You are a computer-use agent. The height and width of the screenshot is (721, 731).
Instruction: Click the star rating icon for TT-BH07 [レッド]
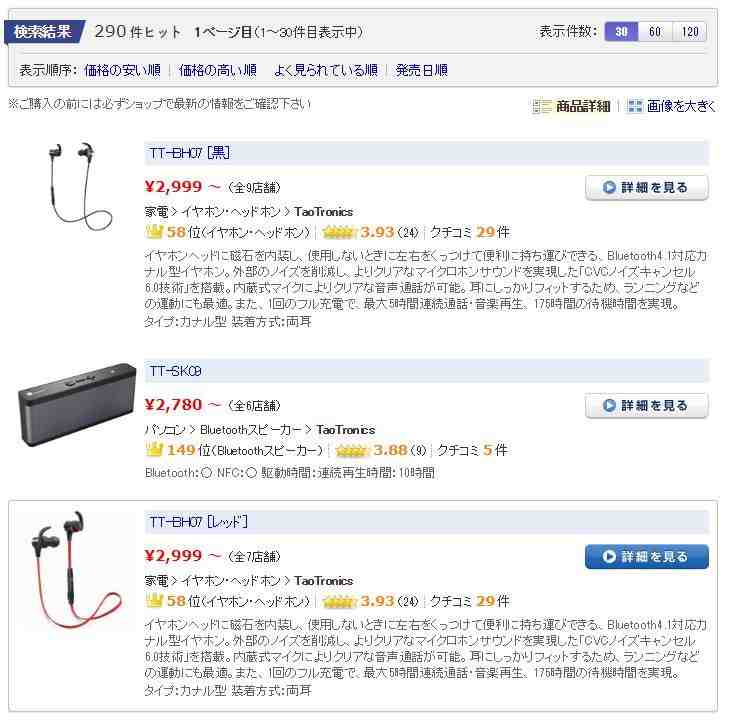(339, 601)
